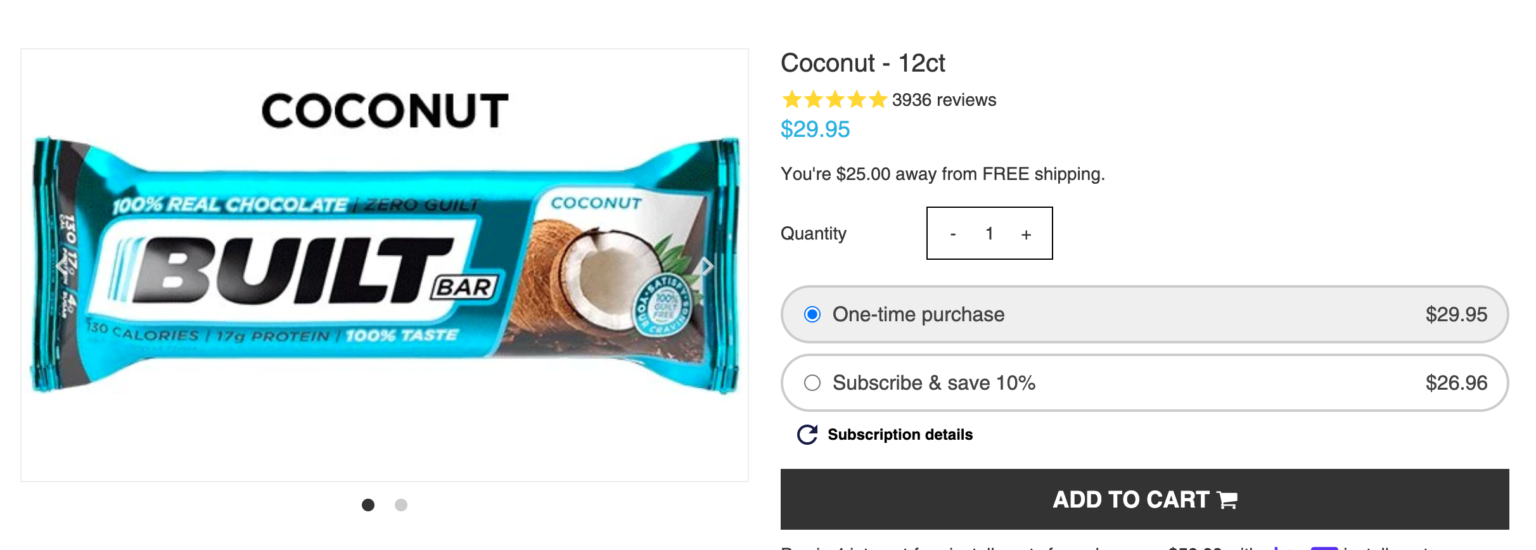
Task: Choose the Subscribe & save 10% option
Action: pyautogui.click(x=812, y=383)
